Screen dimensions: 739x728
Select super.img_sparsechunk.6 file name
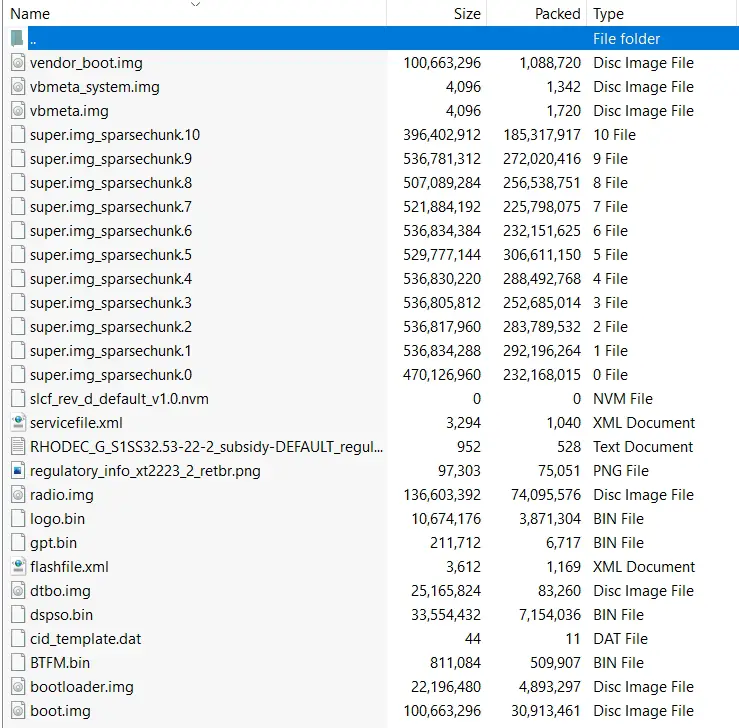click(111, 231)
